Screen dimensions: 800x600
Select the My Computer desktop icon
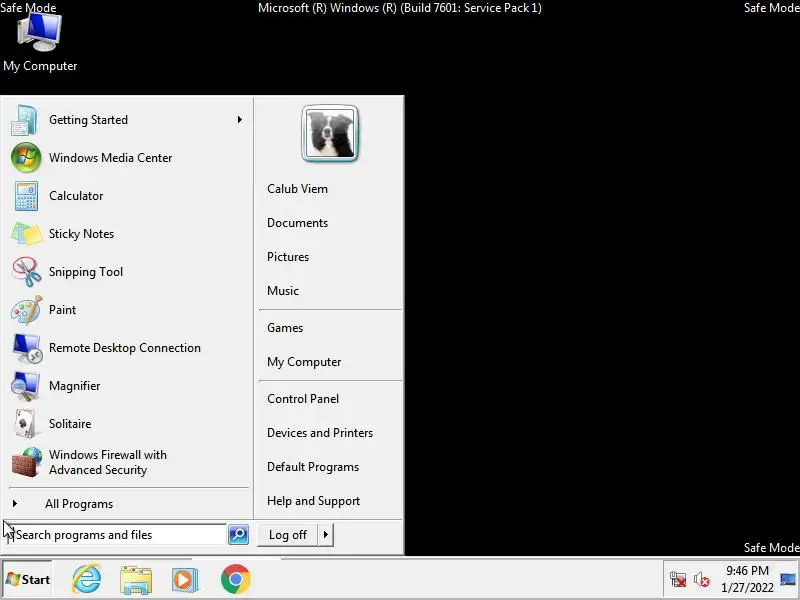tap(40, 42)
